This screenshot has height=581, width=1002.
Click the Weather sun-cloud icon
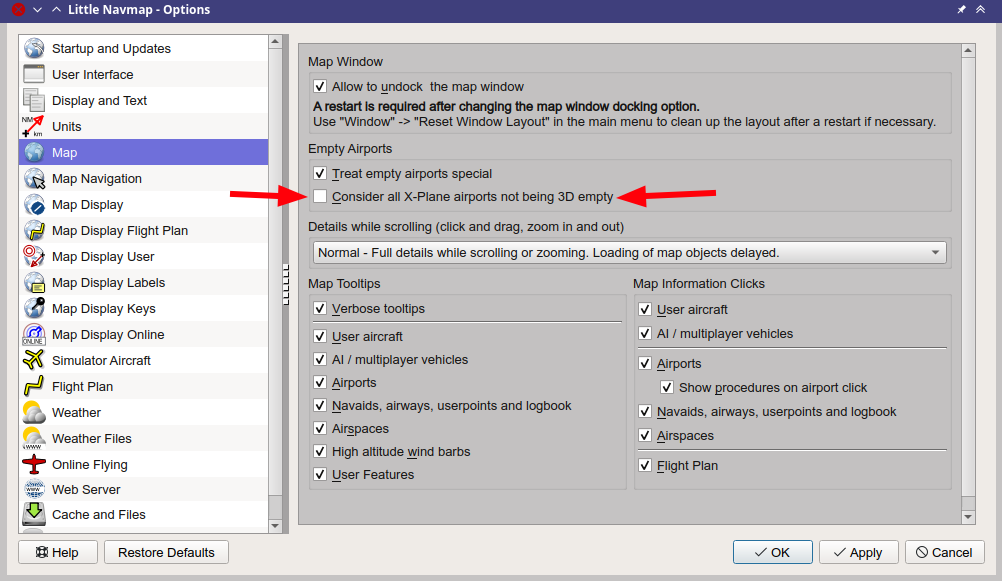34,412
